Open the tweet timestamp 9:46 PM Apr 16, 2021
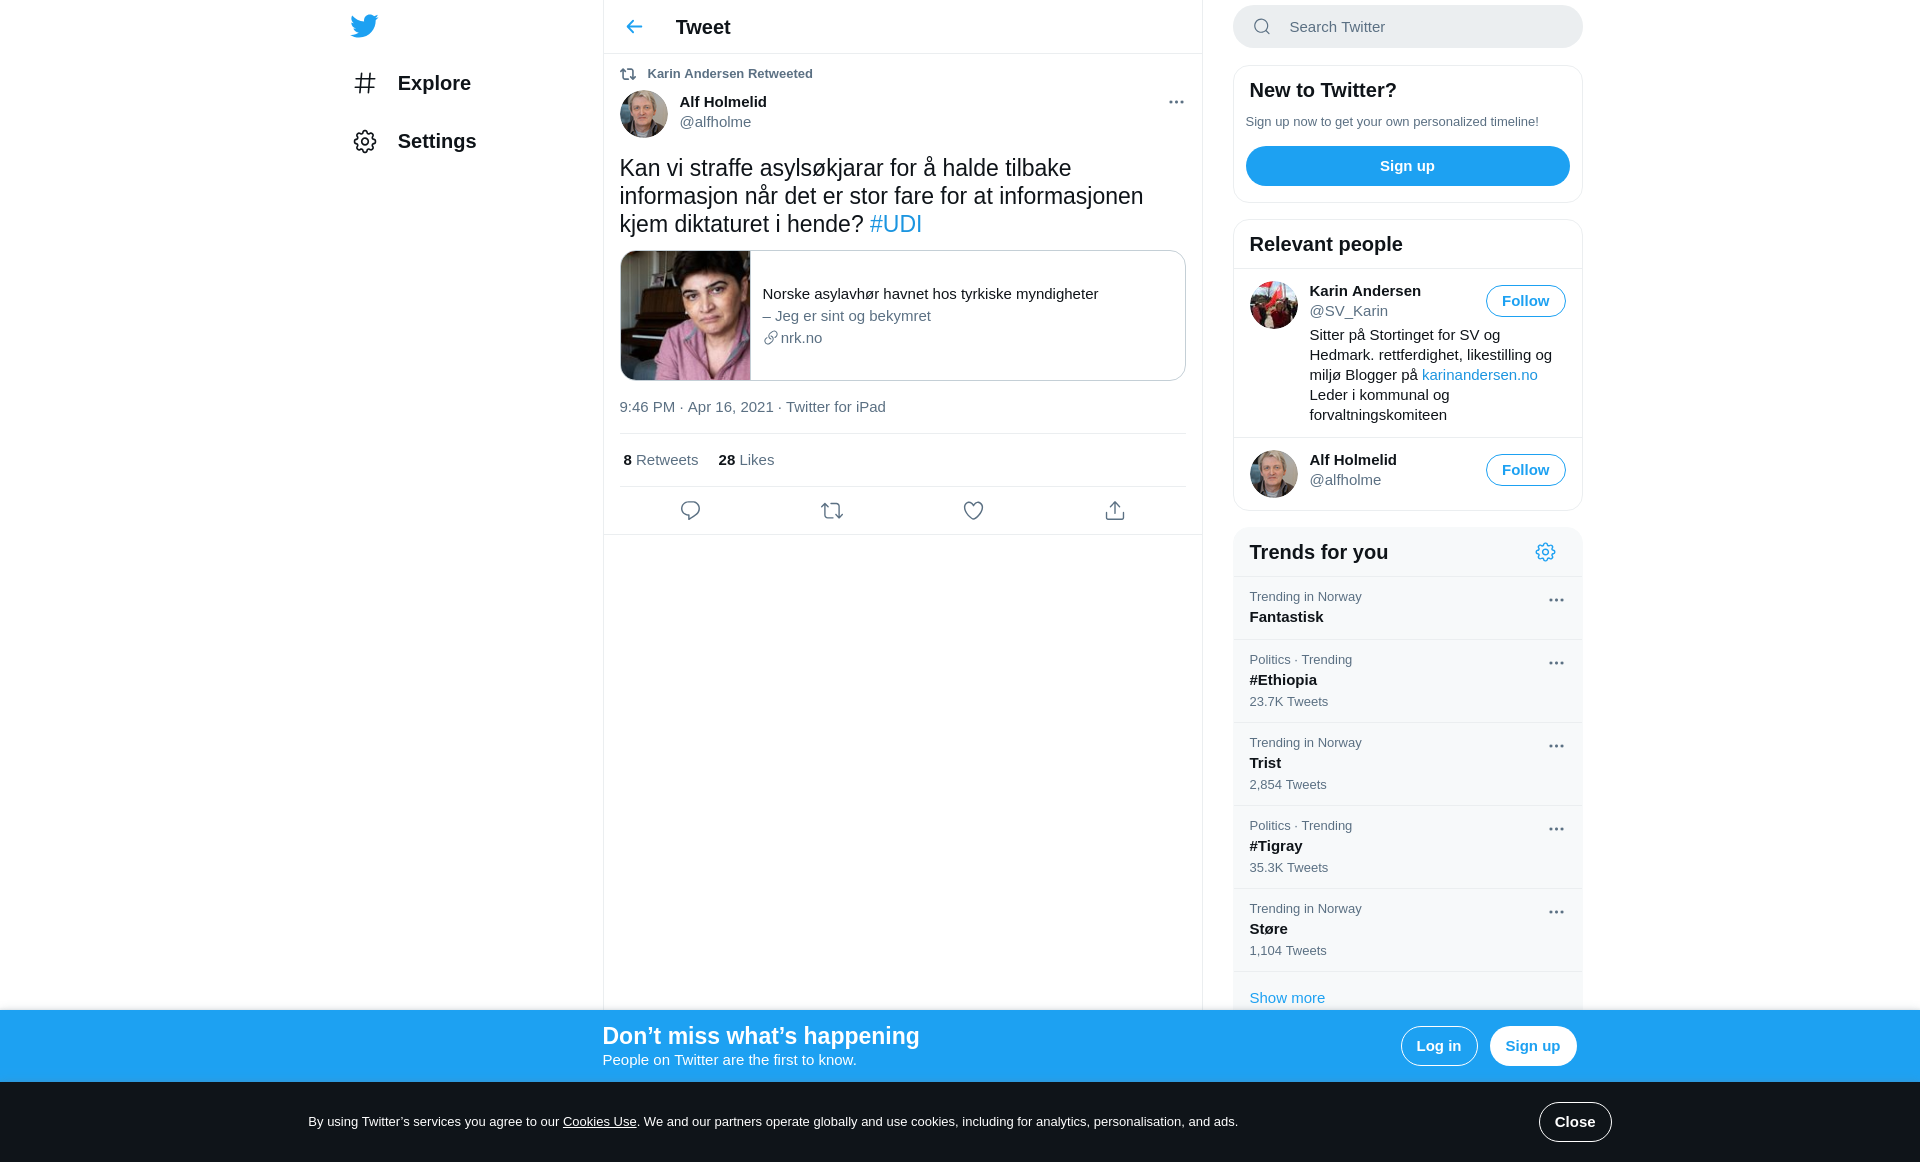Screen dimensions: 1920x1162 696,407
